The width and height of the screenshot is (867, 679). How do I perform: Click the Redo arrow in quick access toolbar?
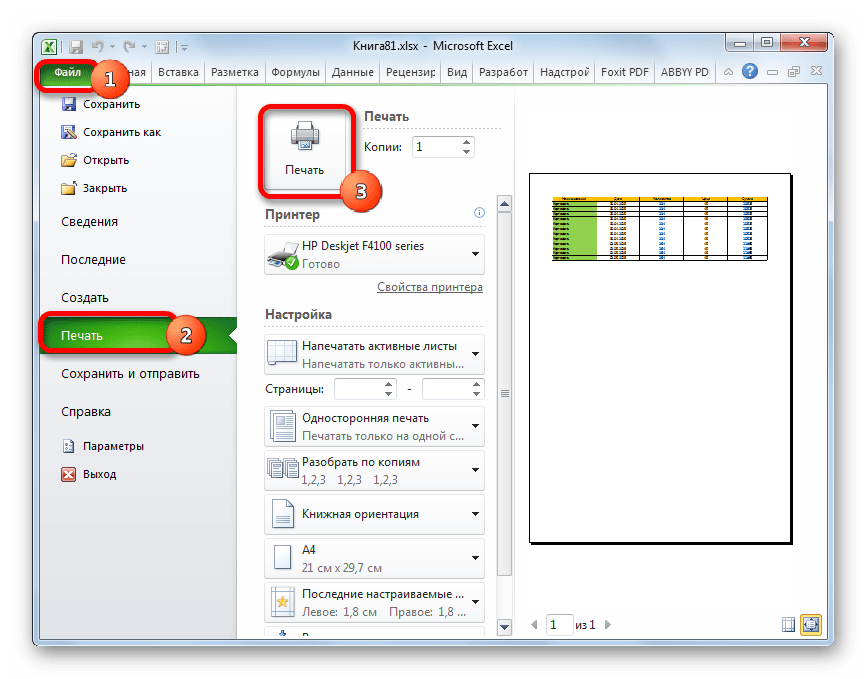[130, 47]
